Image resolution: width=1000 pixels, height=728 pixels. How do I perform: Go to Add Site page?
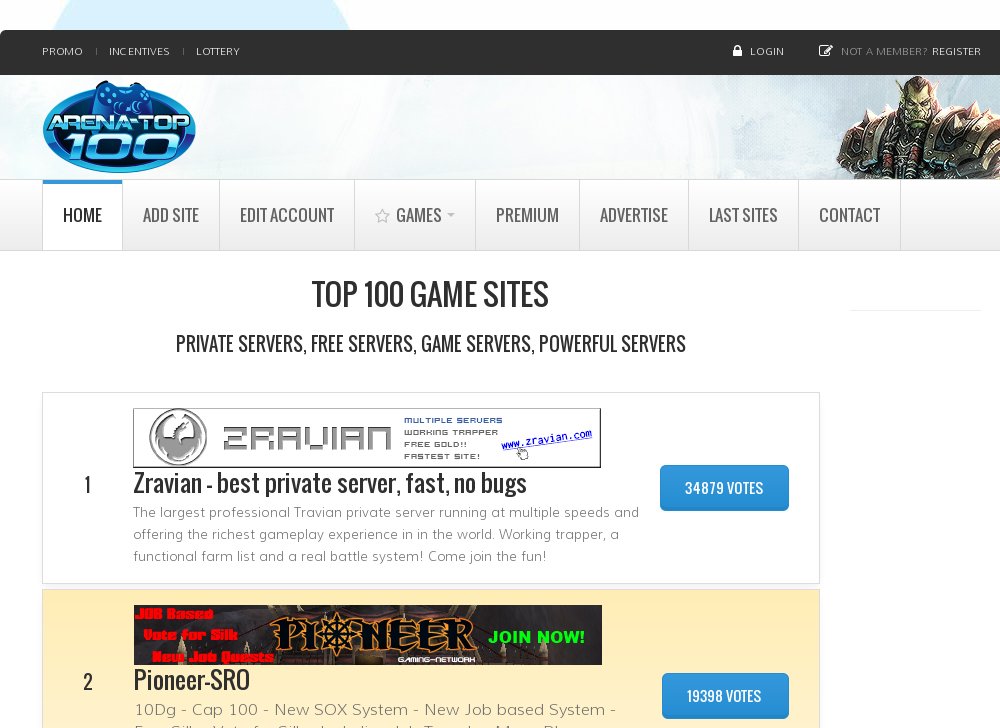coord(171,216)
